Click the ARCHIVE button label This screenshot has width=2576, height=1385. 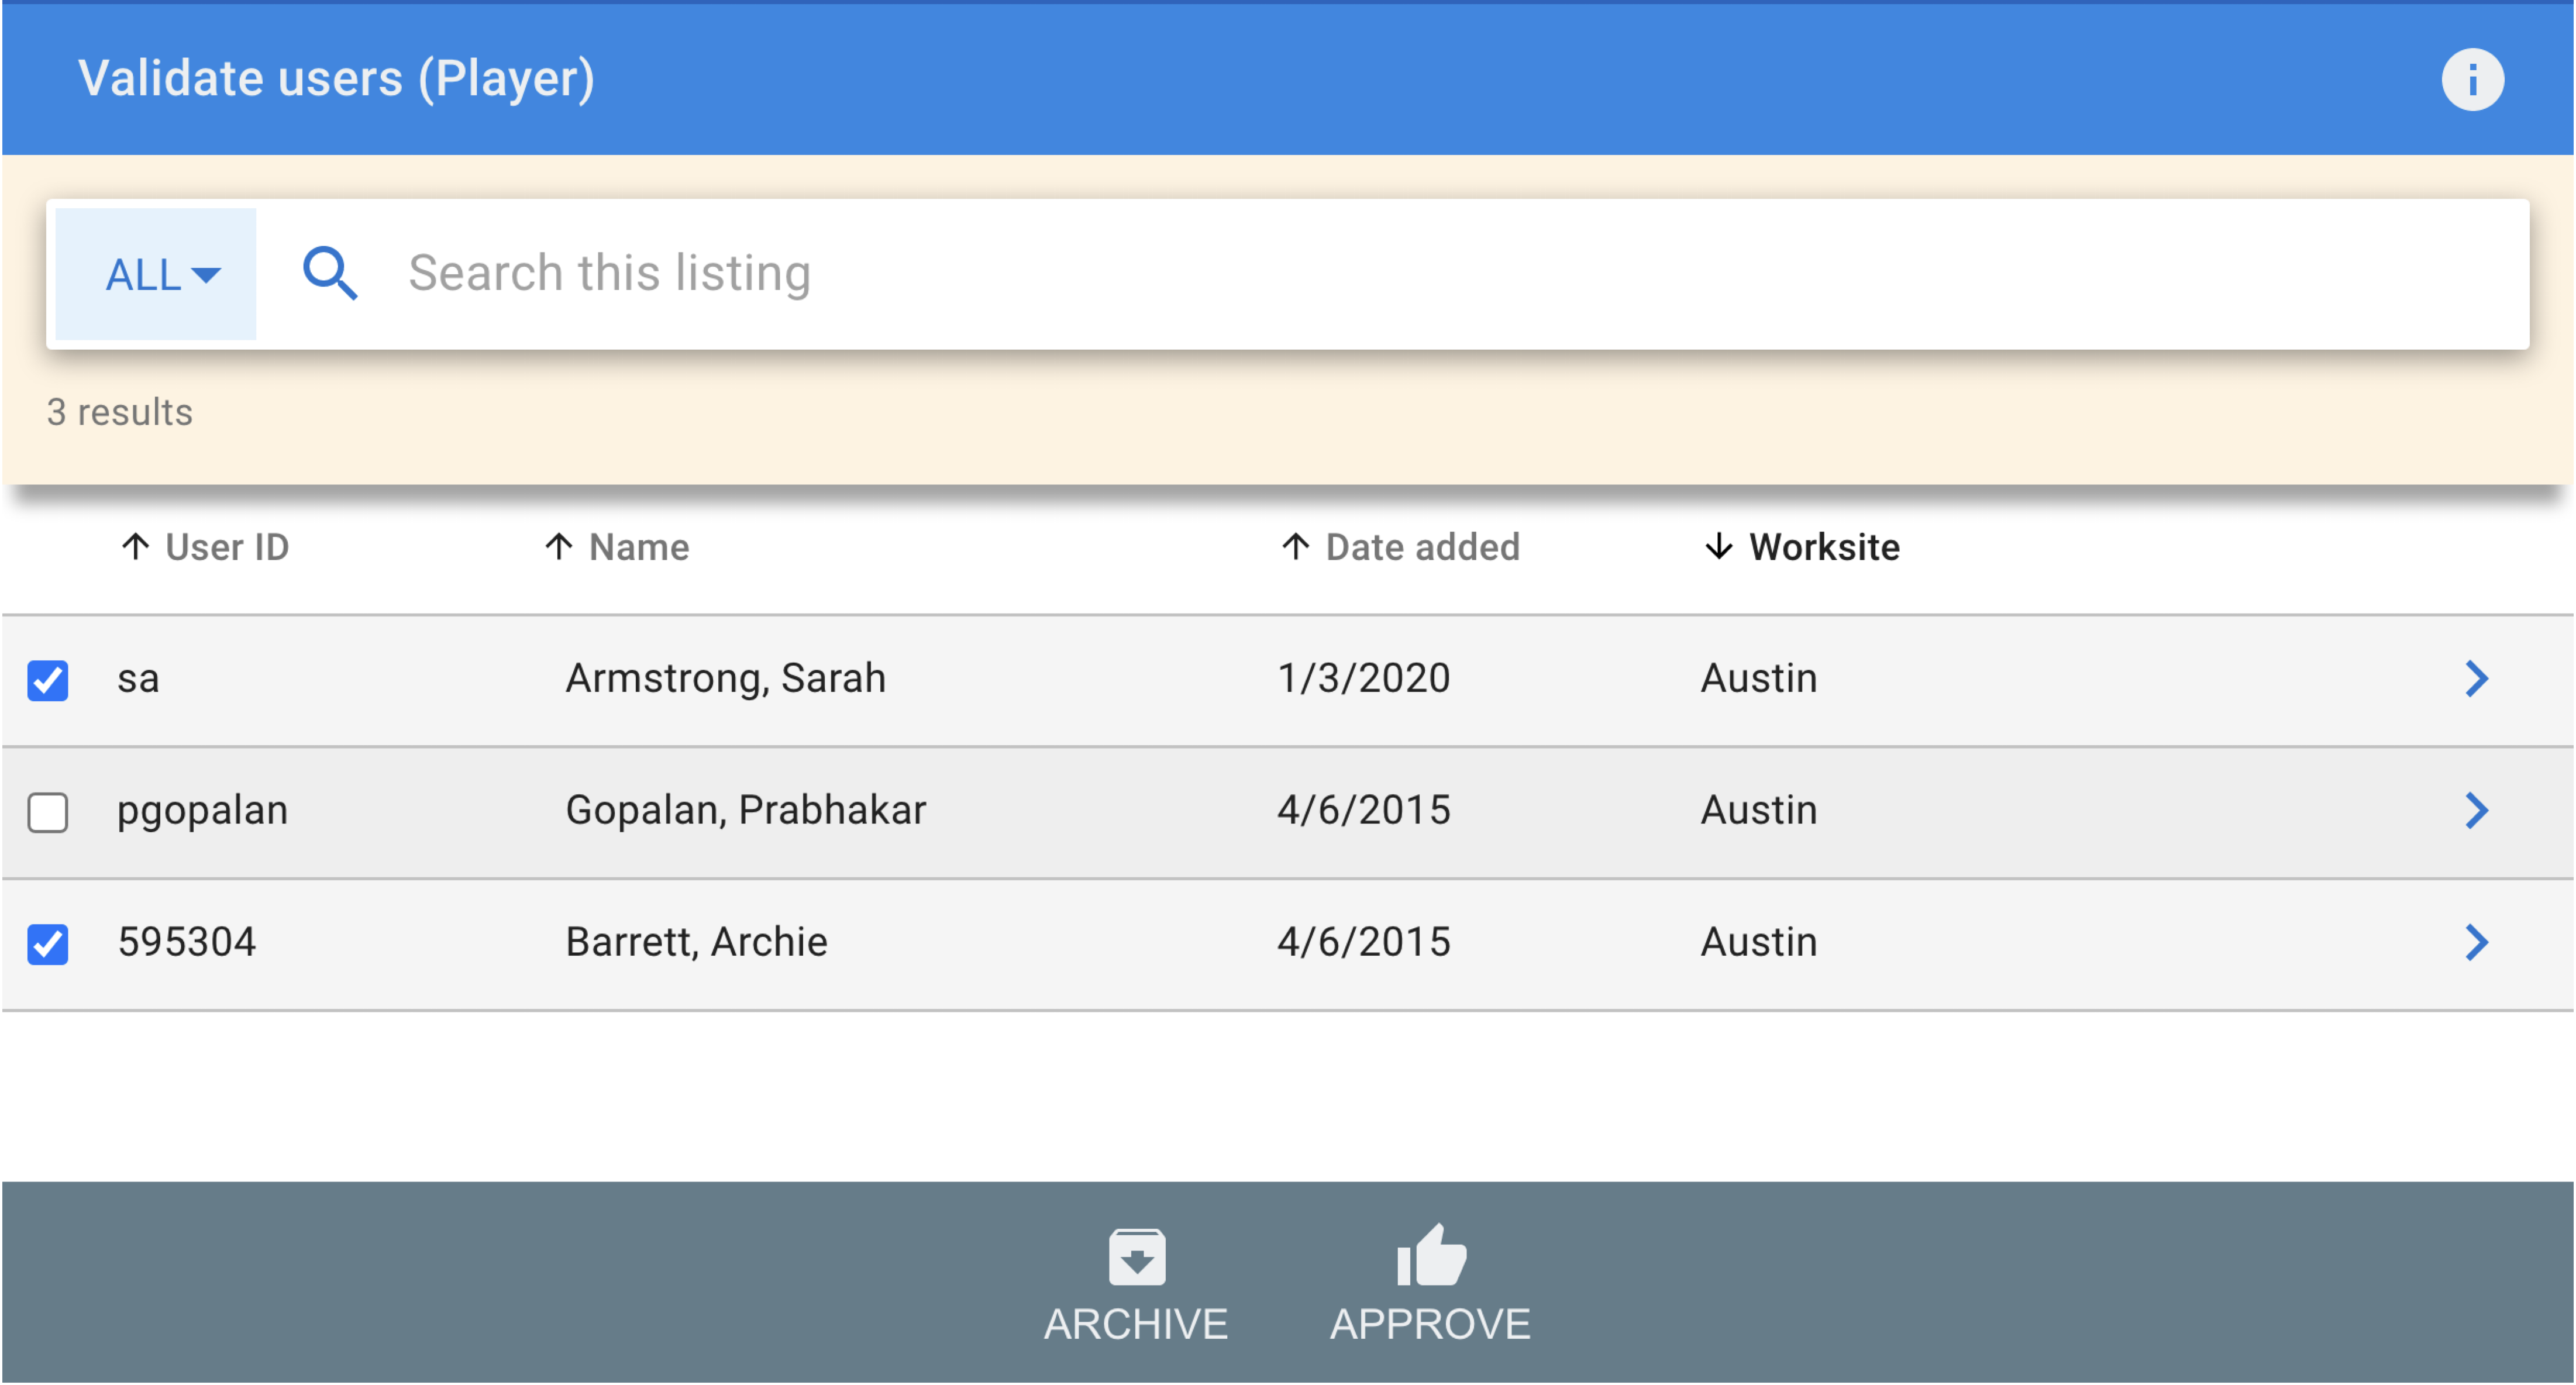tap(1136, 1324)
